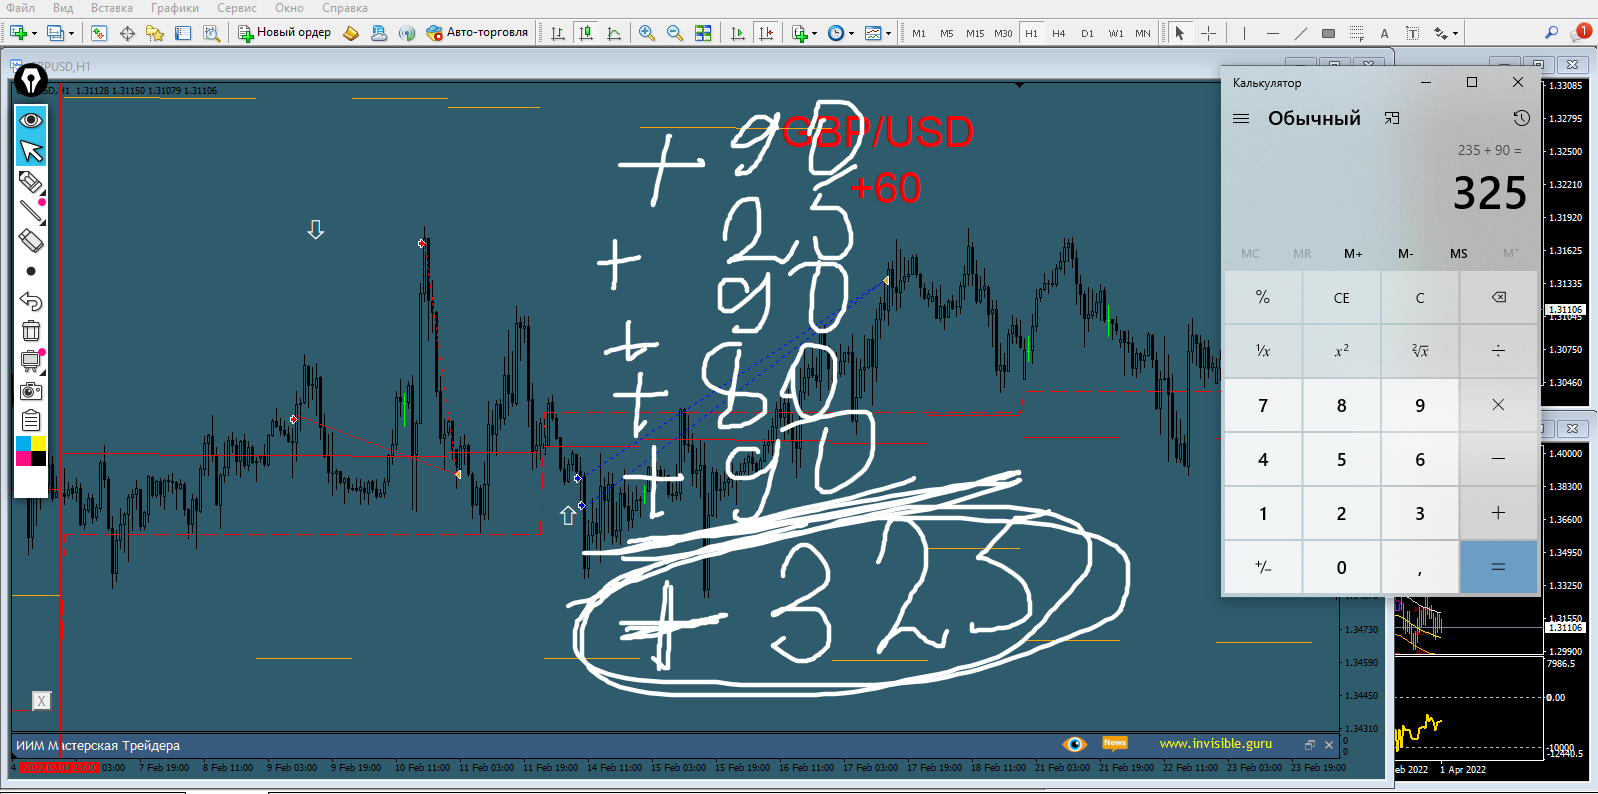Expand the periods clock dropdown
Viewport: 1598px width, 794px height.
tap(851, 34)
